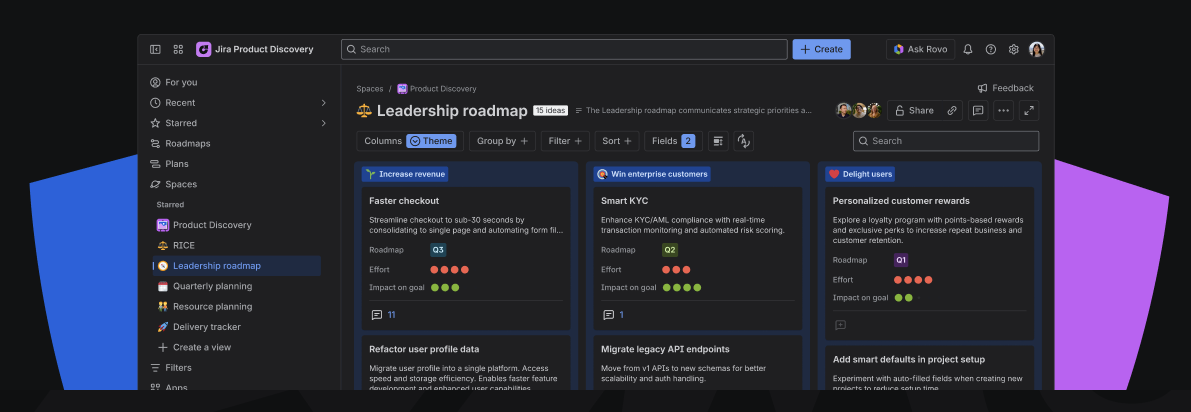Focus the board Search field

(x=946, y=141)
